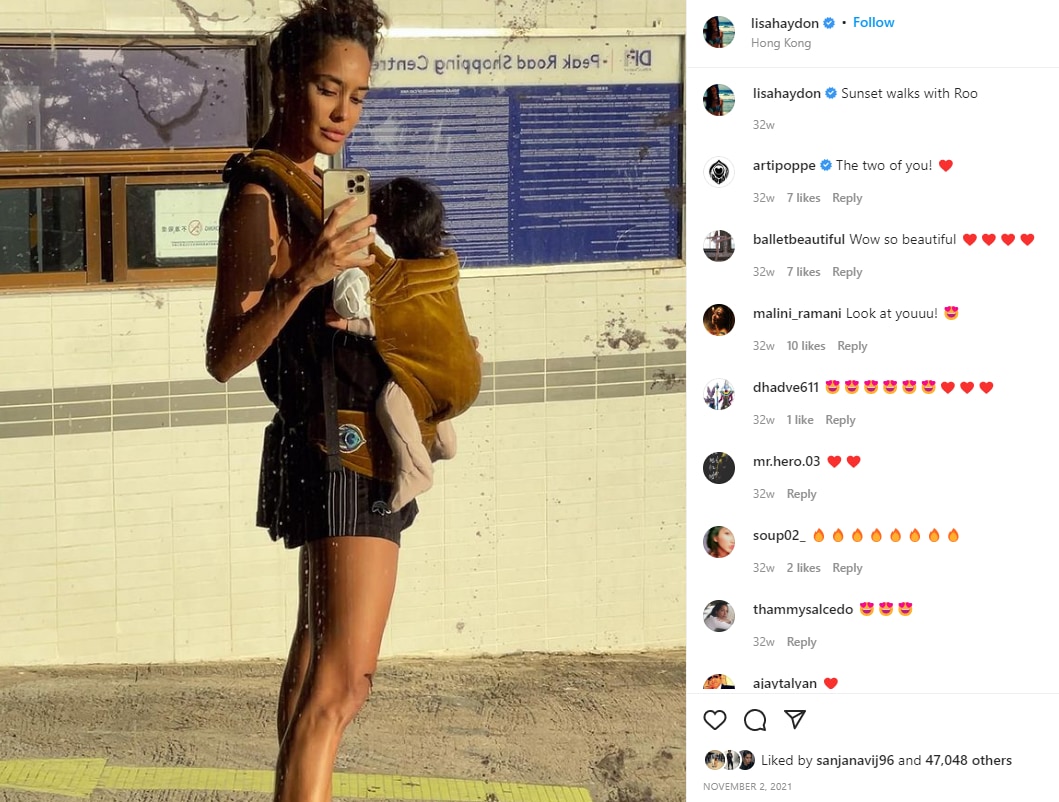
Task: Open thammysalcedo's profile avatar
Action: [719, 616]
